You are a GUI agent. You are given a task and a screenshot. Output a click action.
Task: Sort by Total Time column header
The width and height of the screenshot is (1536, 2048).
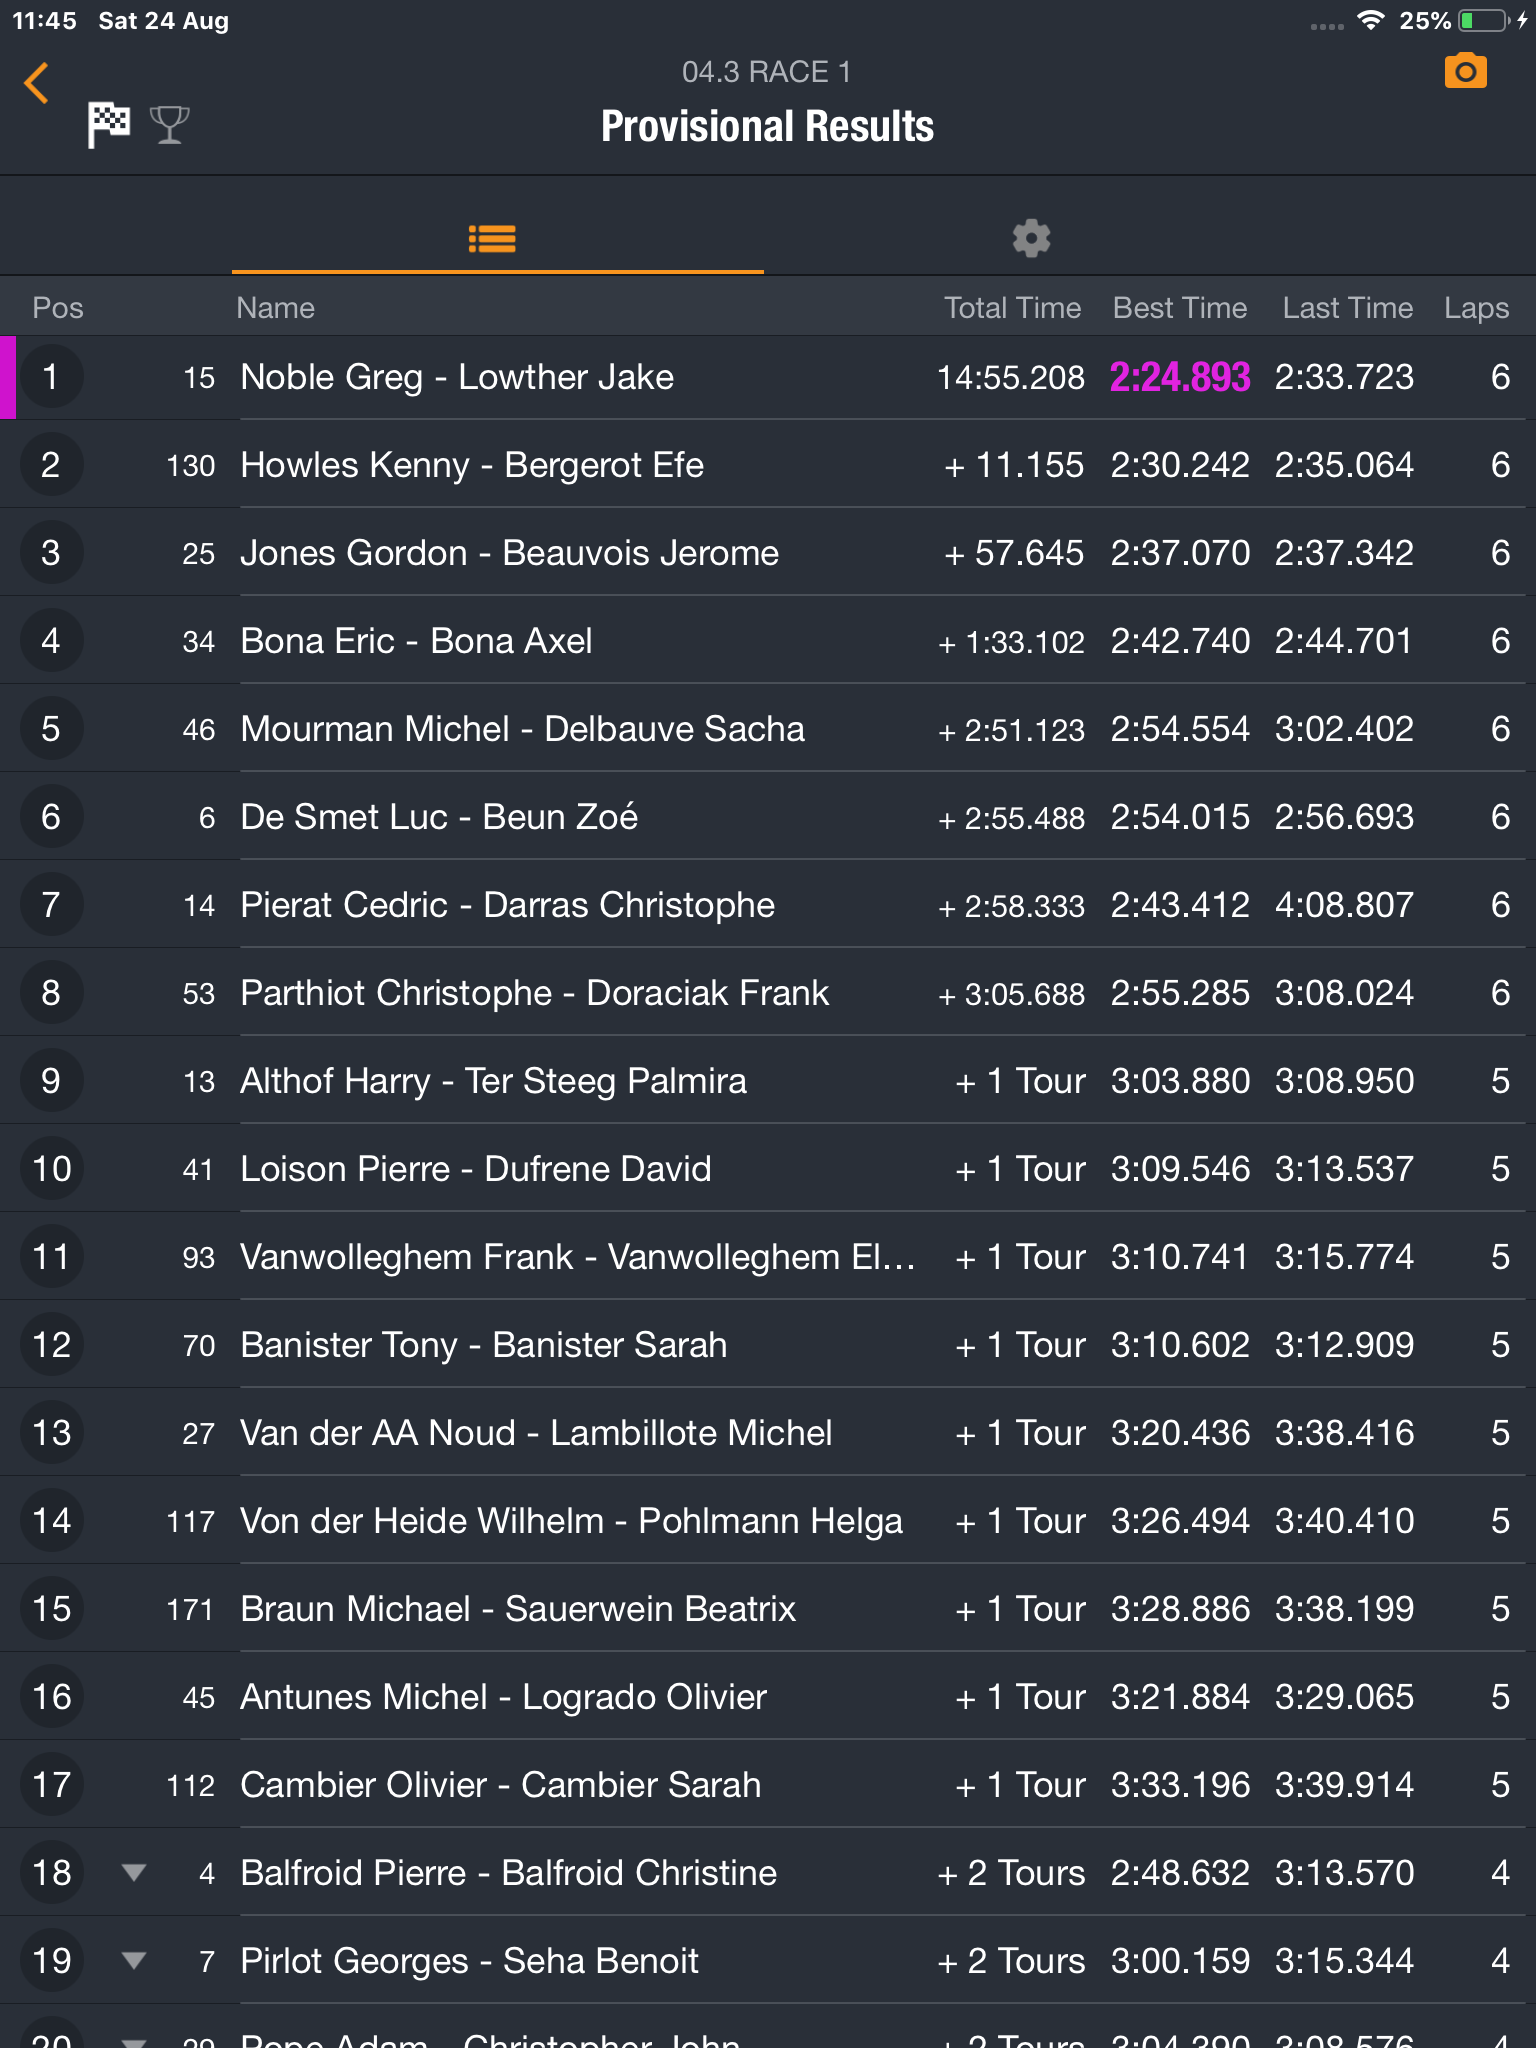(1012, 307)
